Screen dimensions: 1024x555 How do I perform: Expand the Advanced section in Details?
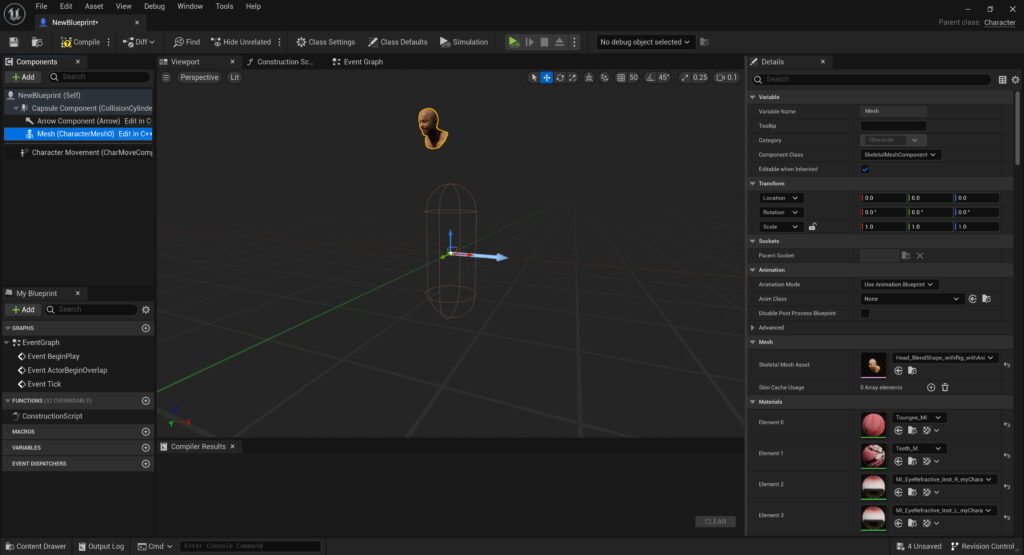pos(753,327)
